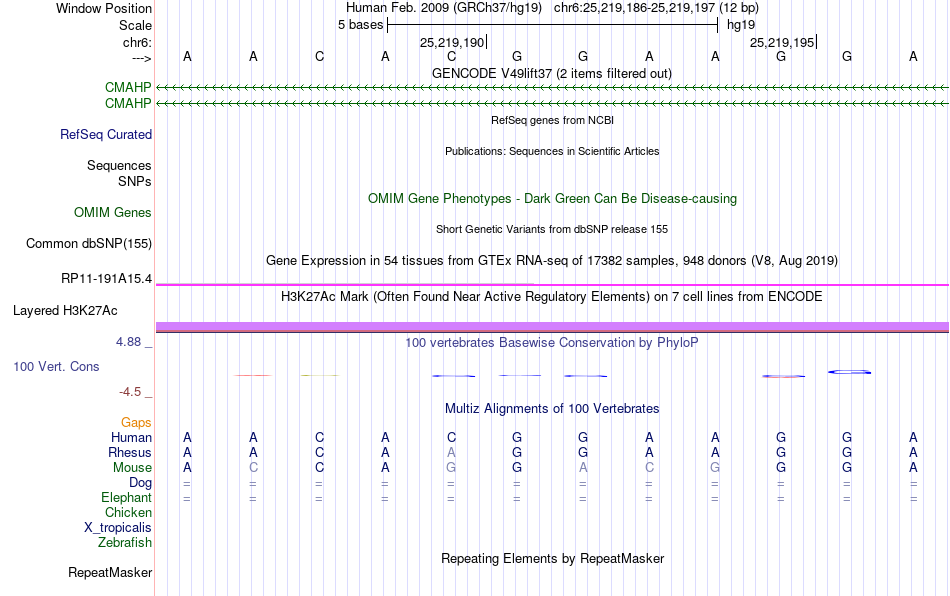Click RefSeq genes from NCBI title
This screenshot has width=950, height=596.
pos(552,121)
